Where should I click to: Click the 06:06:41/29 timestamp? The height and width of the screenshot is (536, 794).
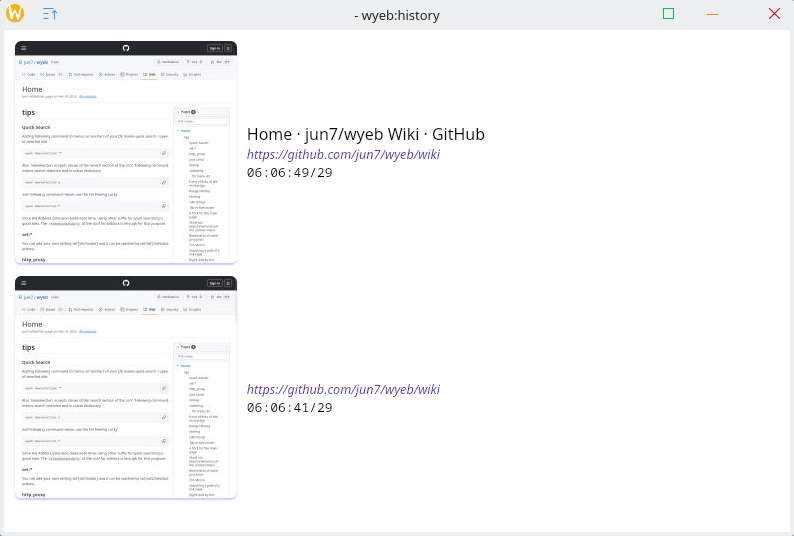(289, 408)
